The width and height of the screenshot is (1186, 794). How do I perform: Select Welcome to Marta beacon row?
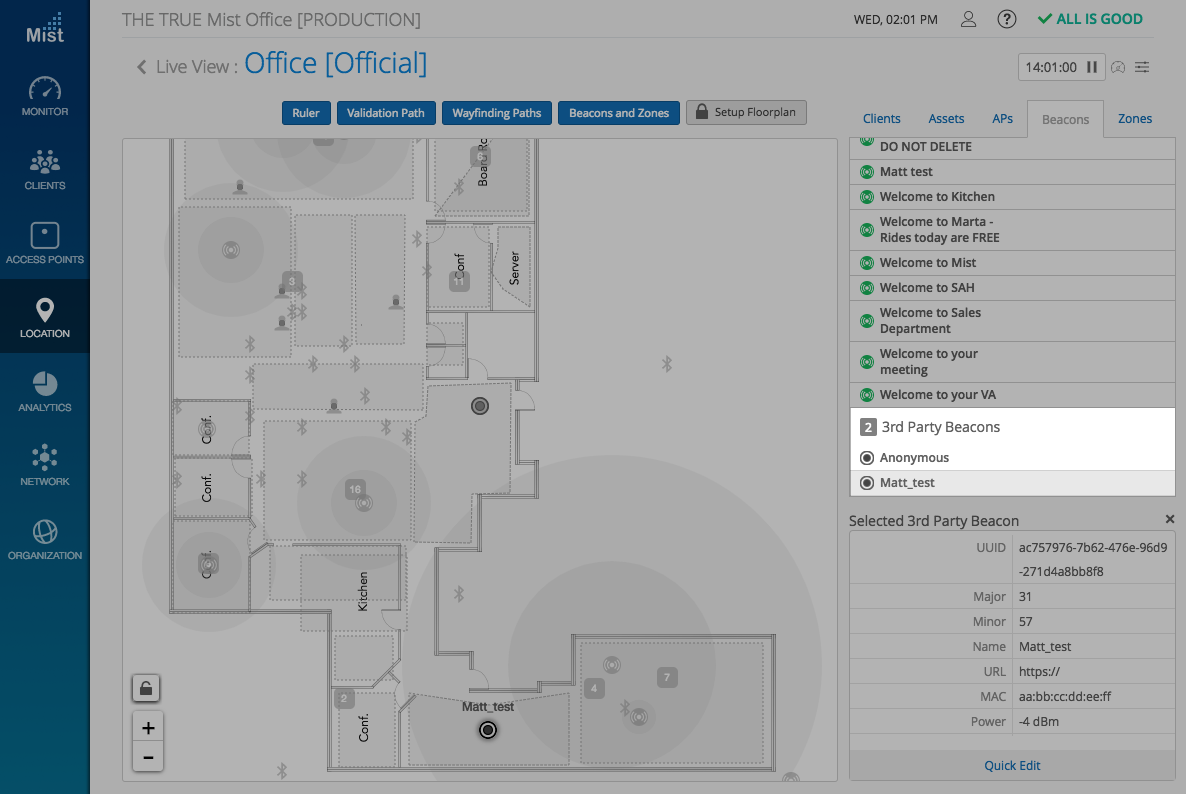[1012, 229]
